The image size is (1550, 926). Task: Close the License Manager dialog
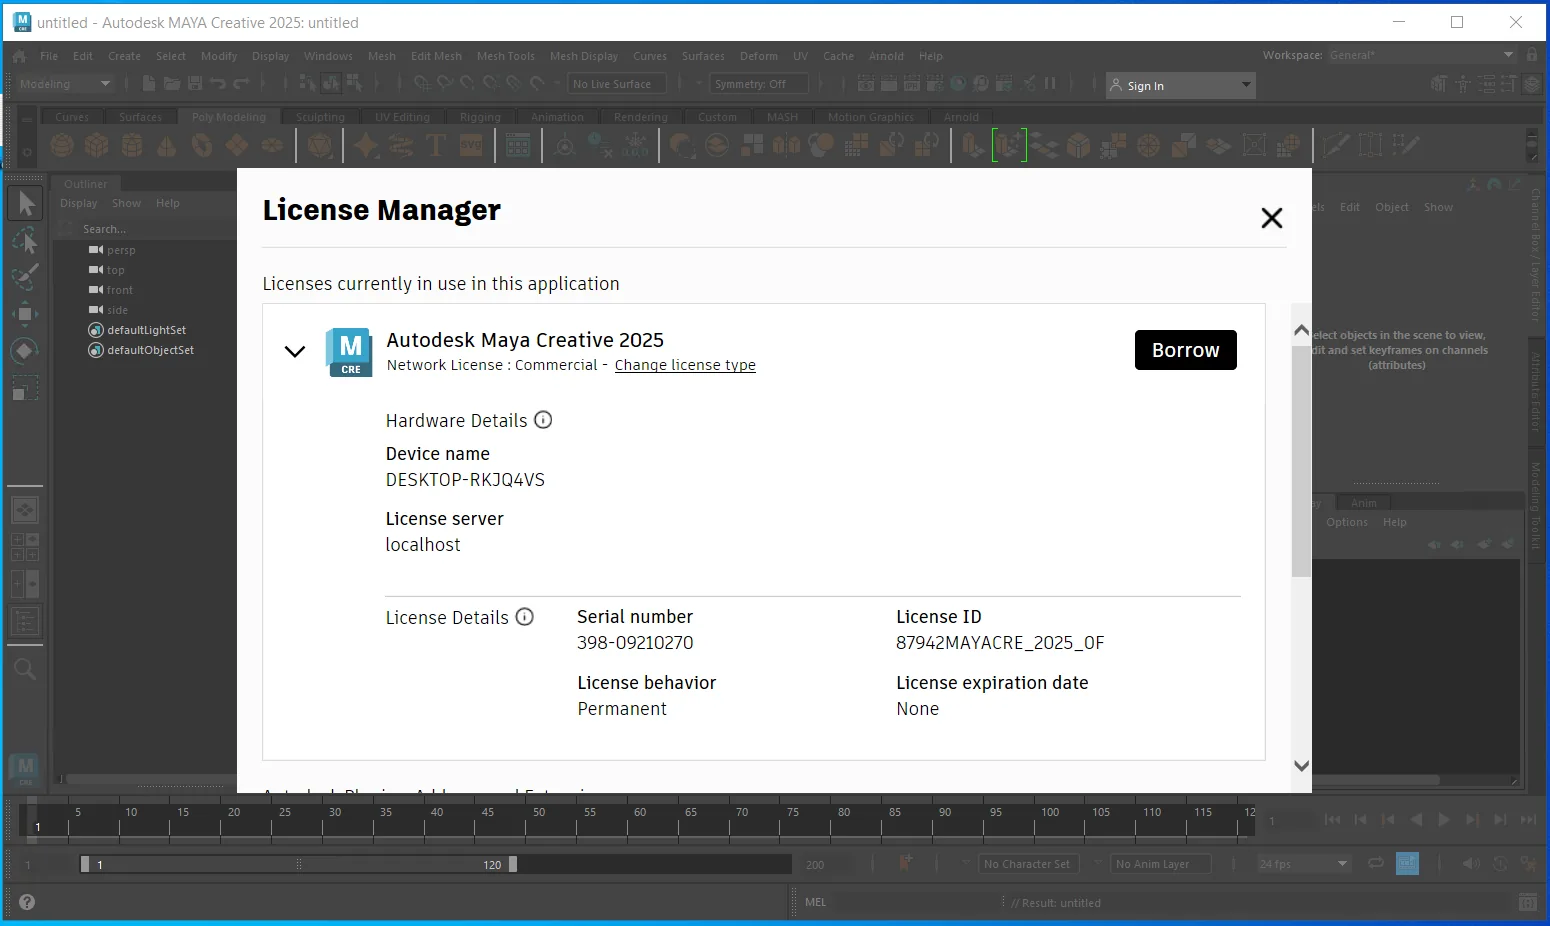[1271, 217]
